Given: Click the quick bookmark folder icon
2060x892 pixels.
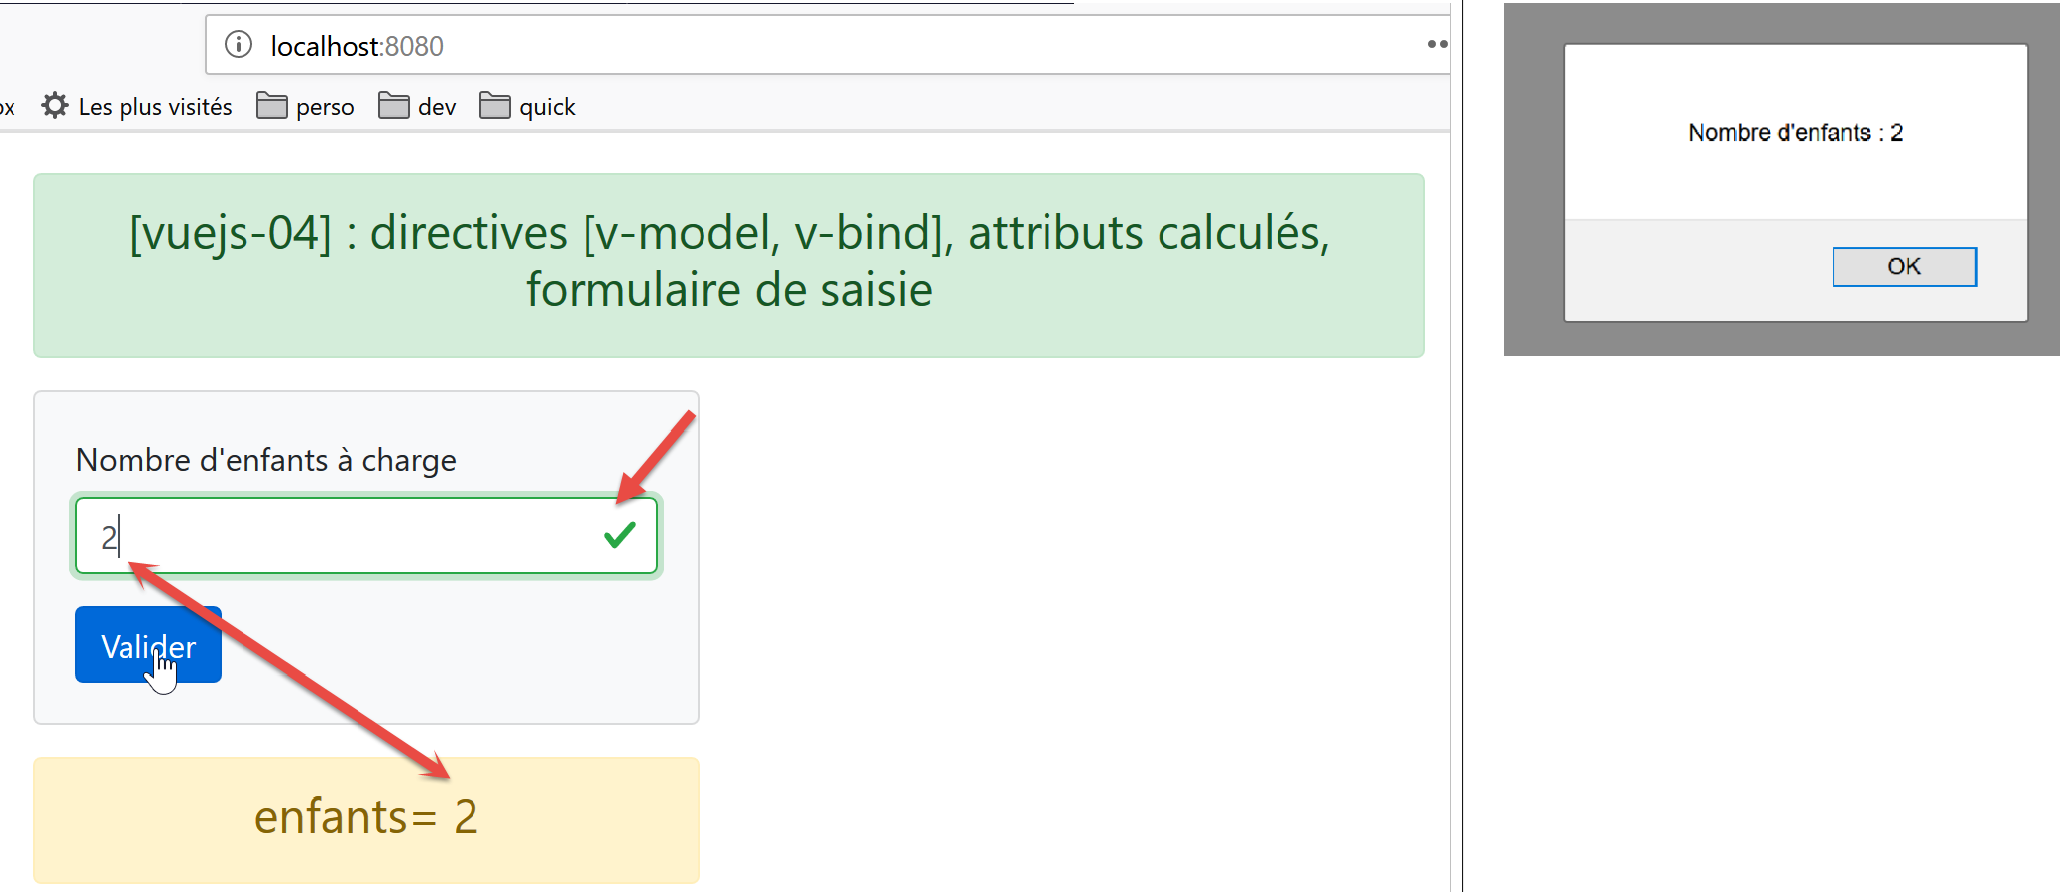Looking at the screenshot, I should 494,106.
